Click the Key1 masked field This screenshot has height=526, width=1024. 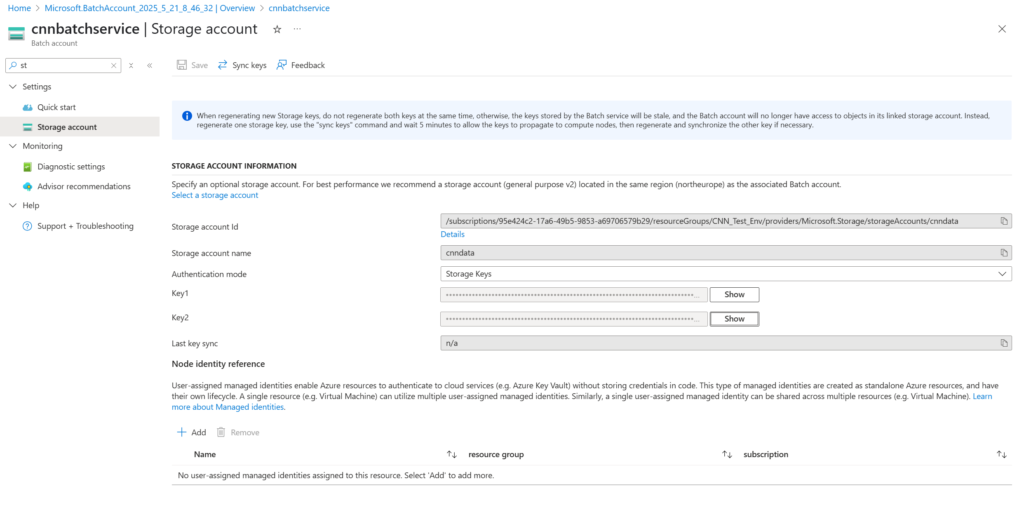coord(573,295)
